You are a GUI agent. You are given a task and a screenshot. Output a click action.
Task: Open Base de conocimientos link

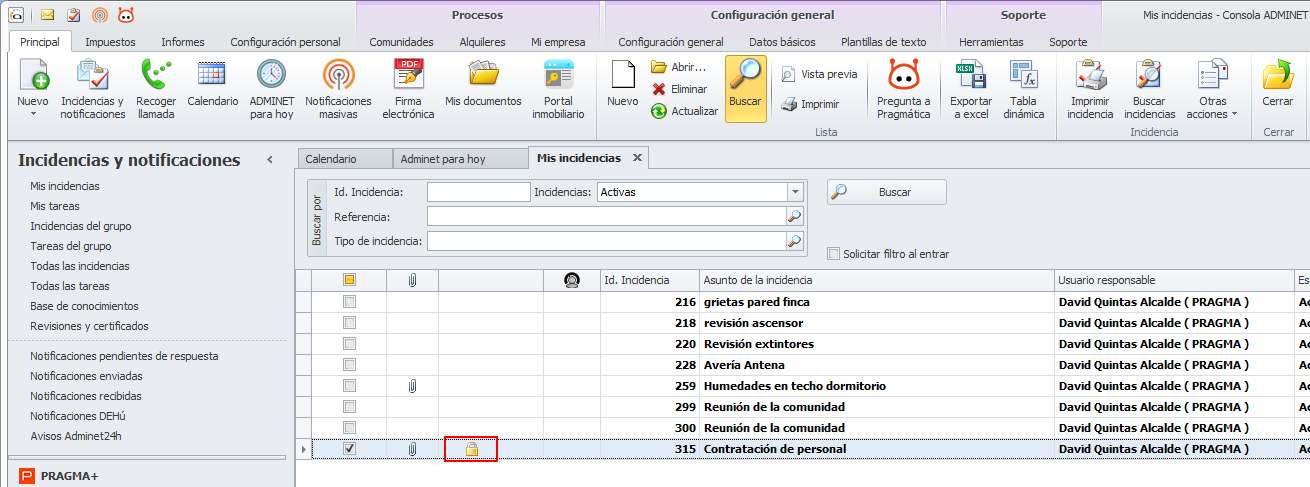point(84,306)
